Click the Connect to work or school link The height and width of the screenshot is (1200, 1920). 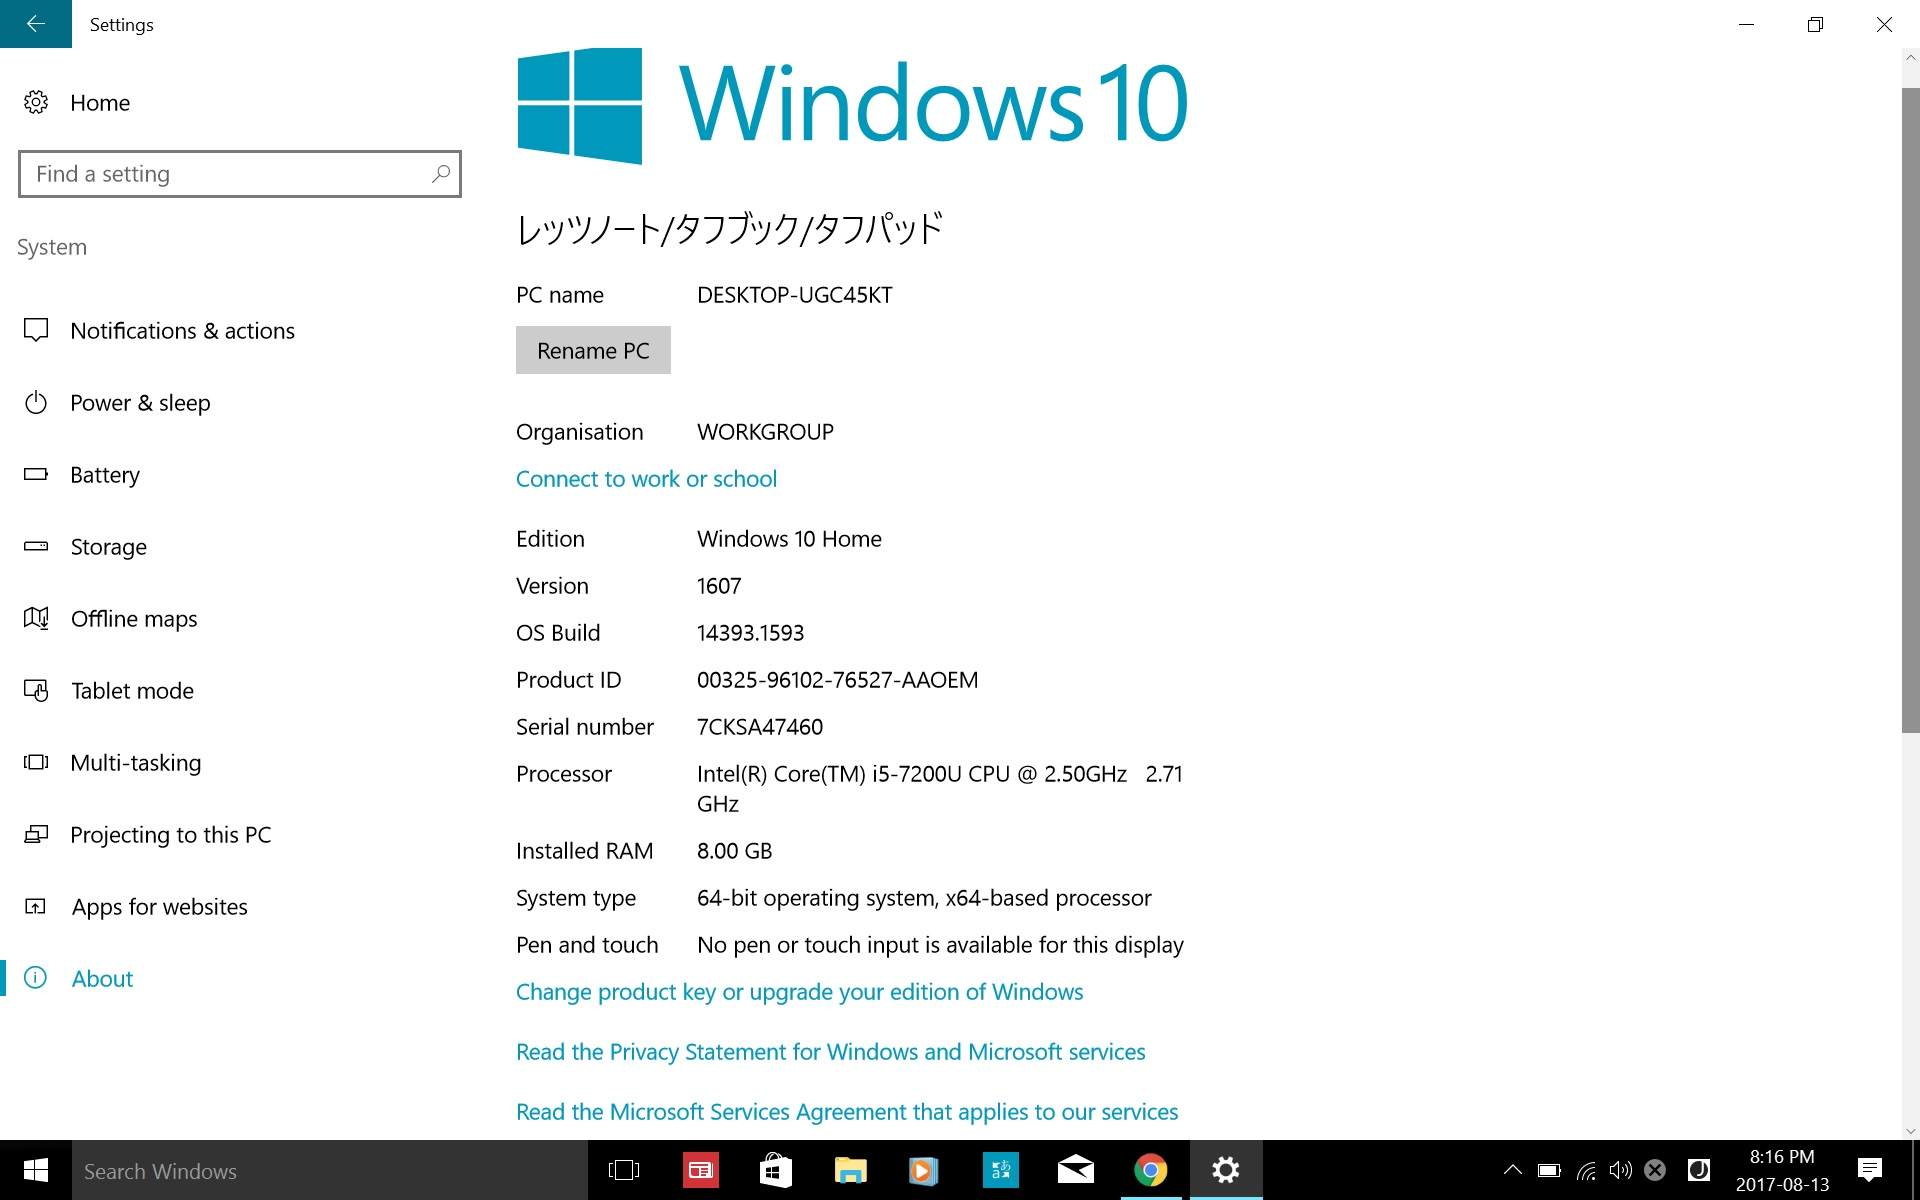click(646, 479)
